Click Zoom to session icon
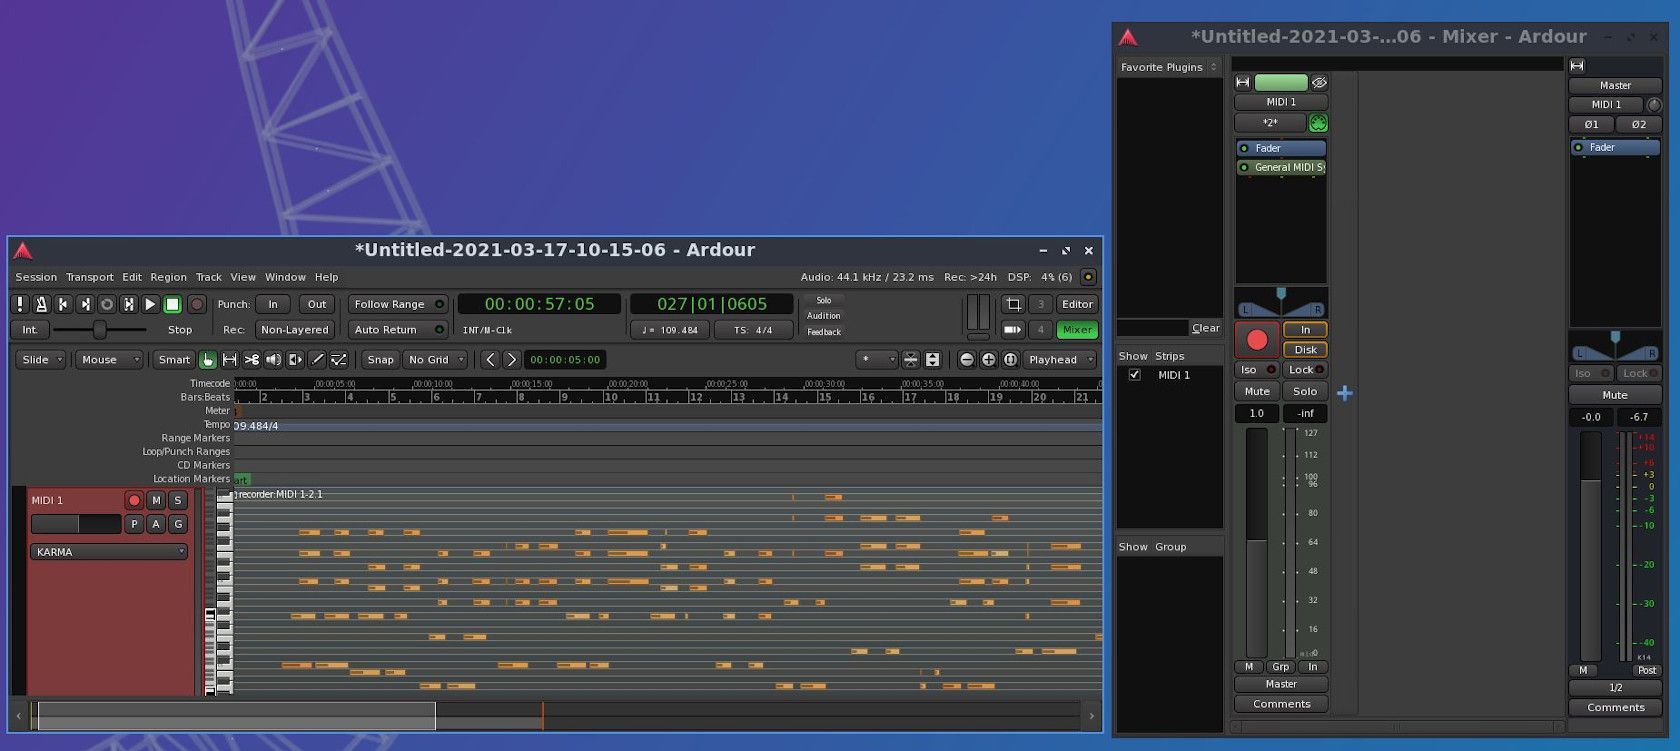This screenshot has height=751, width=1680. (x=1010, y=360)
